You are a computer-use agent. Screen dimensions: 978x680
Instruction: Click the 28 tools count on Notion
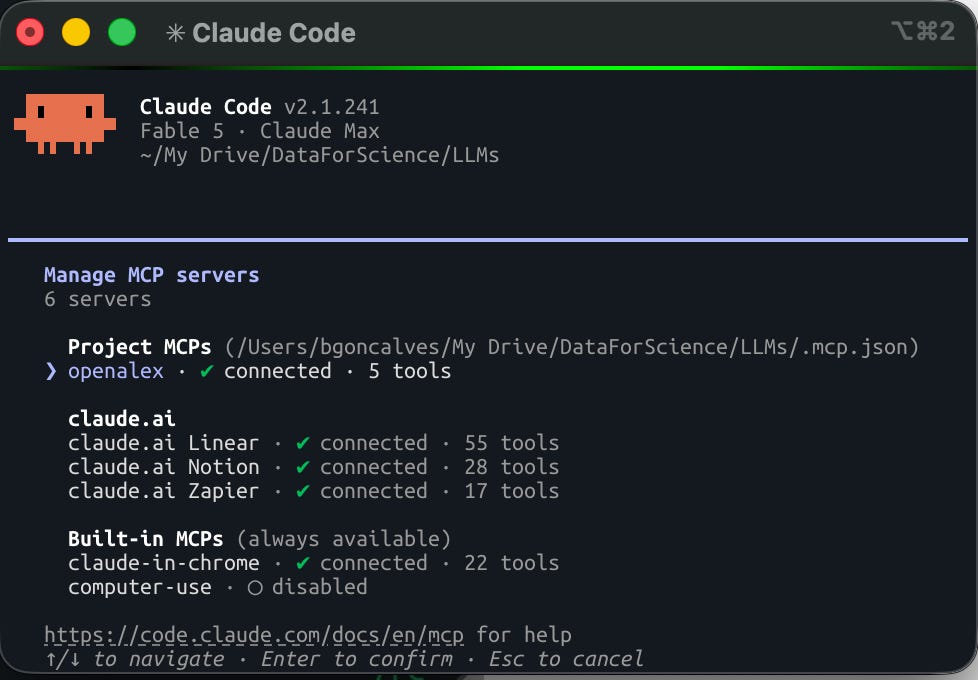(511, 467)
